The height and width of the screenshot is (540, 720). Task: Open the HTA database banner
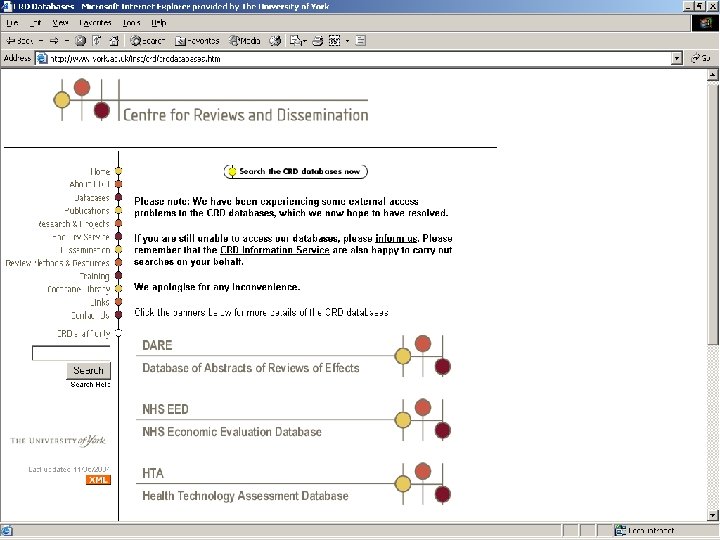pyautogui.click(x=294, y=484)
